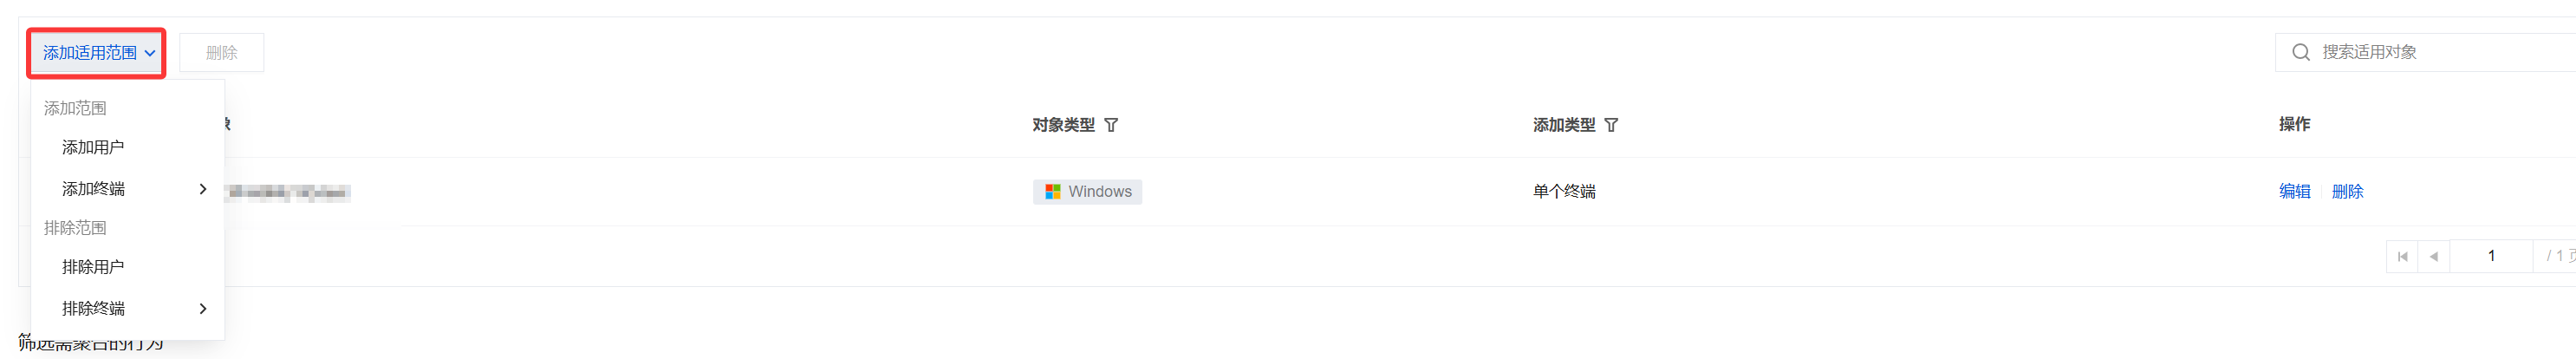Screen dimensions: 2576x359
Task: Go to the previous page arrow
Action: click(x=2433, y=257)
